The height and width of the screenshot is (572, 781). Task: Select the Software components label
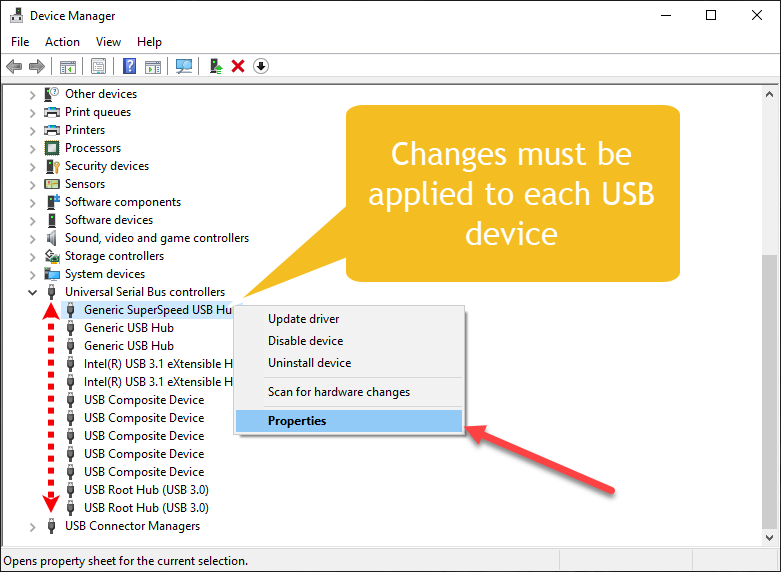(x=123, y=202)
